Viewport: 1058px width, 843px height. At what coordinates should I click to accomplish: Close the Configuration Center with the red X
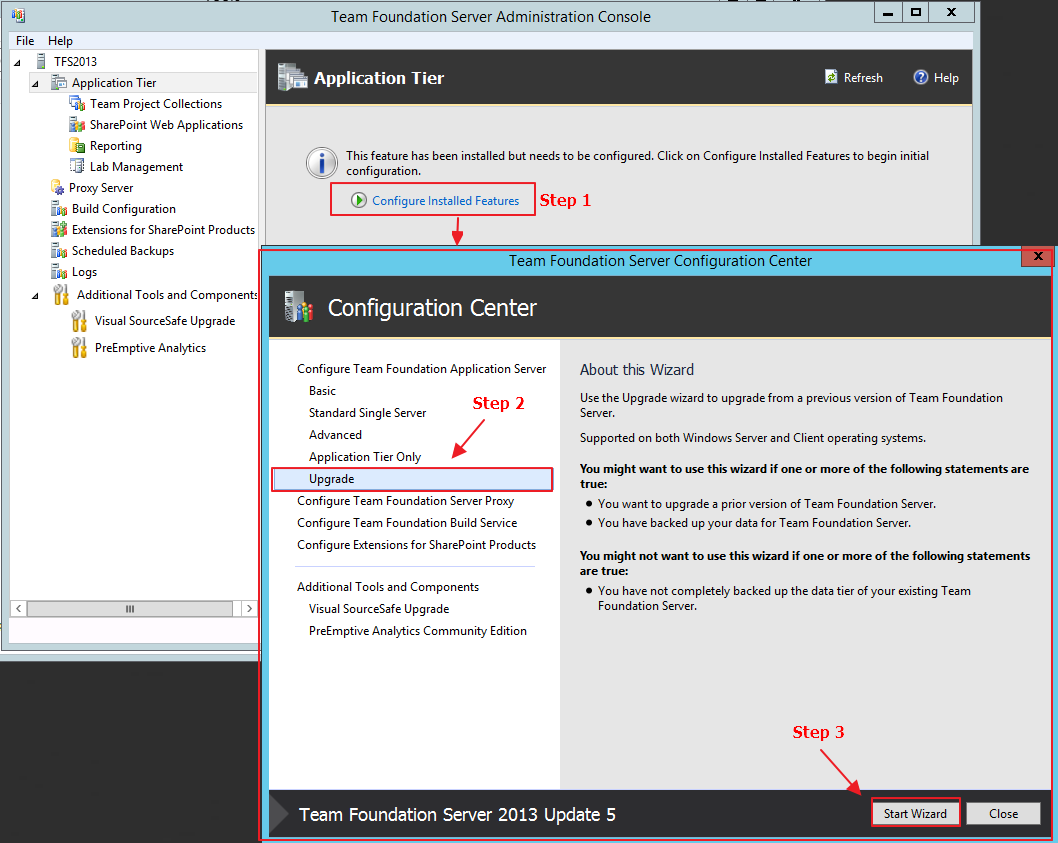pos(1038,256)
